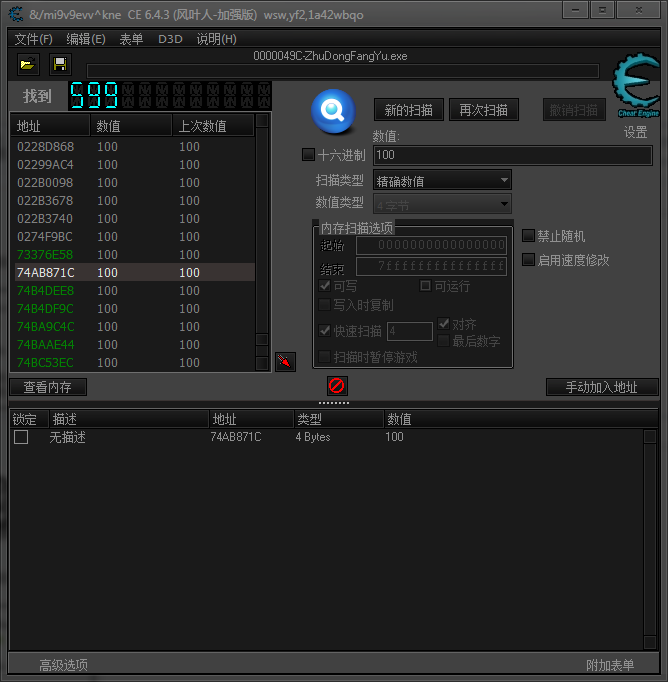Select result row 022B0098

tap(134, 182)
